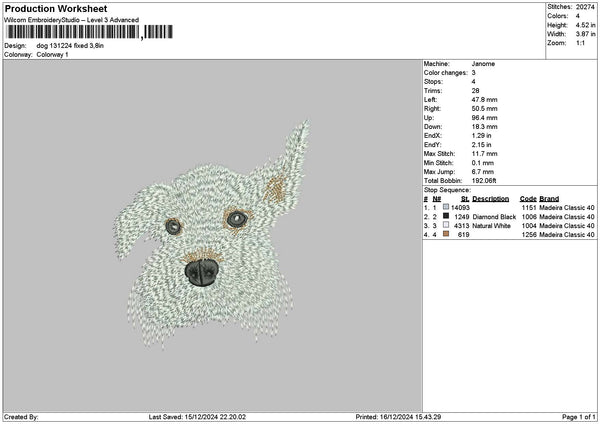Click the Total Bobbin value

484,180
